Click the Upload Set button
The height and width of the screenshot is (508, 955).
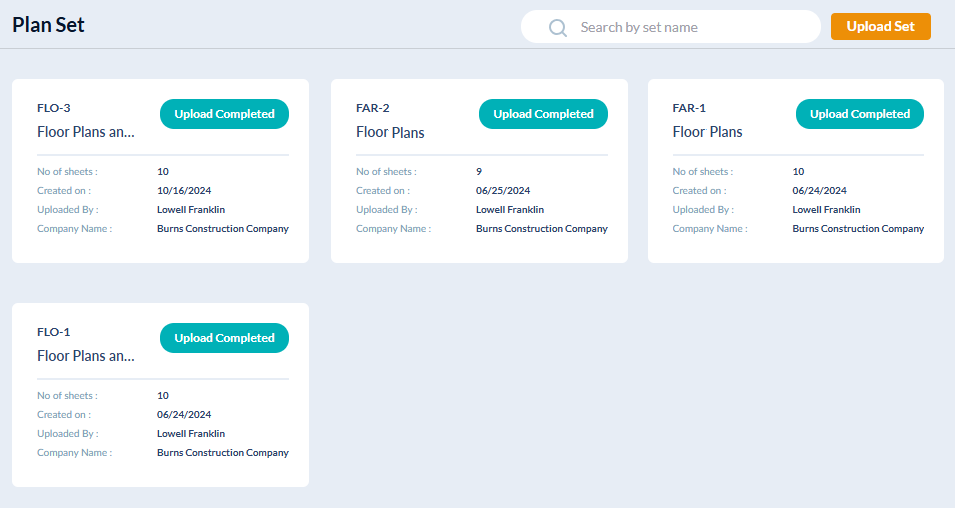pyautogui.click(x=880, y=27)
